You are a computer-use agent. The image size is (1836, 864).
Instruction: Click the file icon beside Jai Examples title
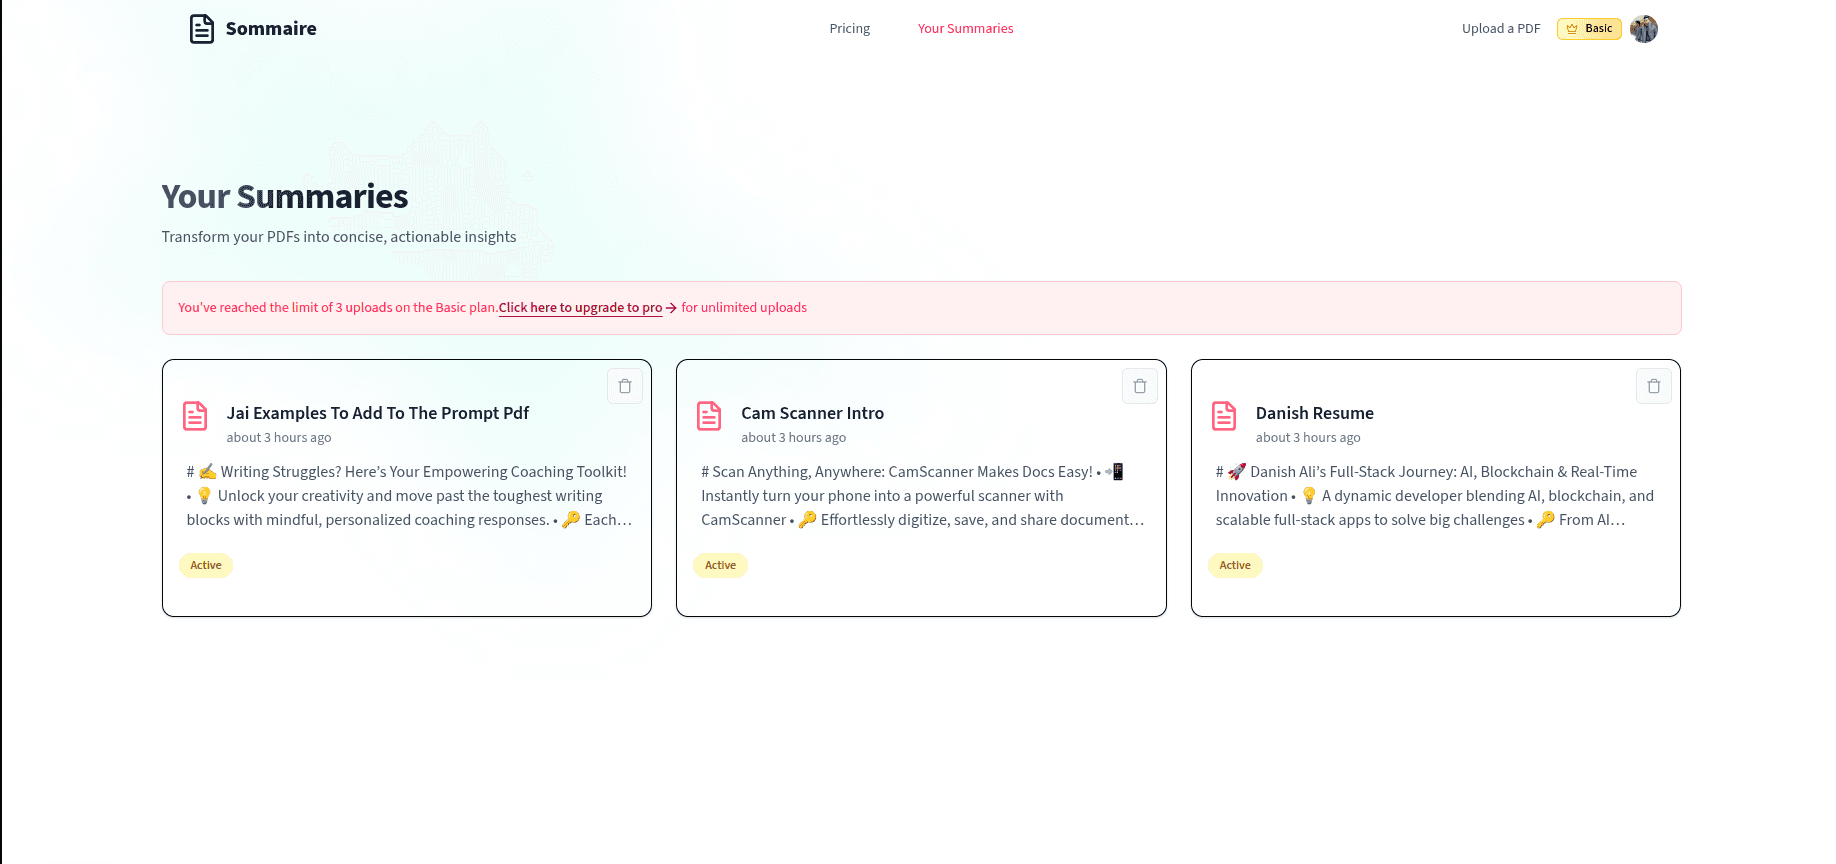tap(195, 416)
